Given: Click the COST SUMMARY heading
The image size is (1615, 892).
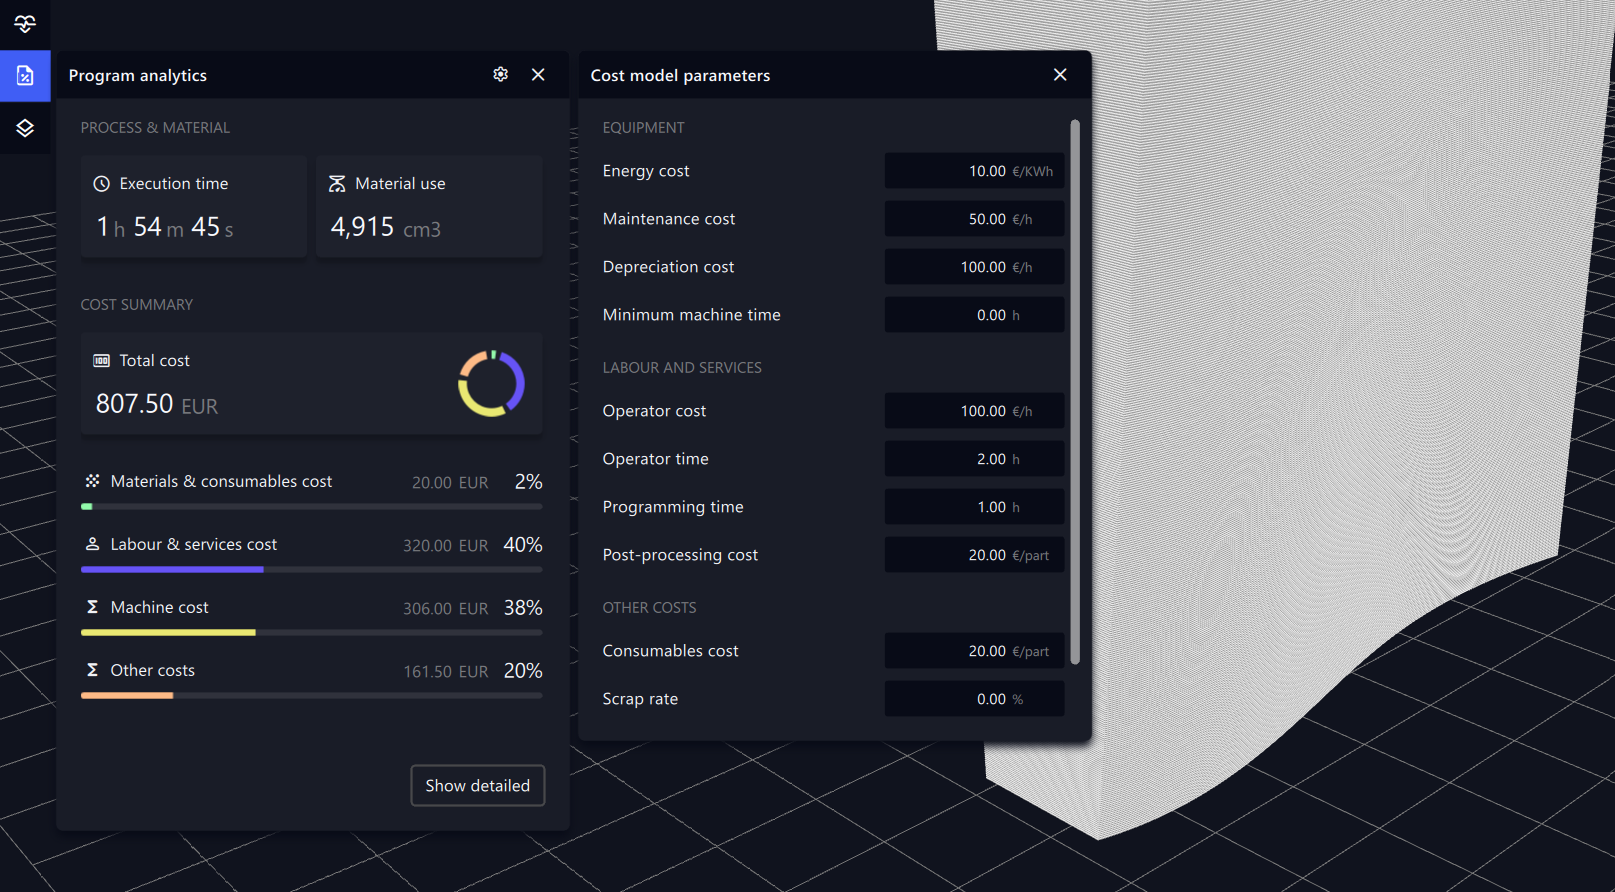Looking at the screenshot, I should pyautogui.click(x=137, y=305).
